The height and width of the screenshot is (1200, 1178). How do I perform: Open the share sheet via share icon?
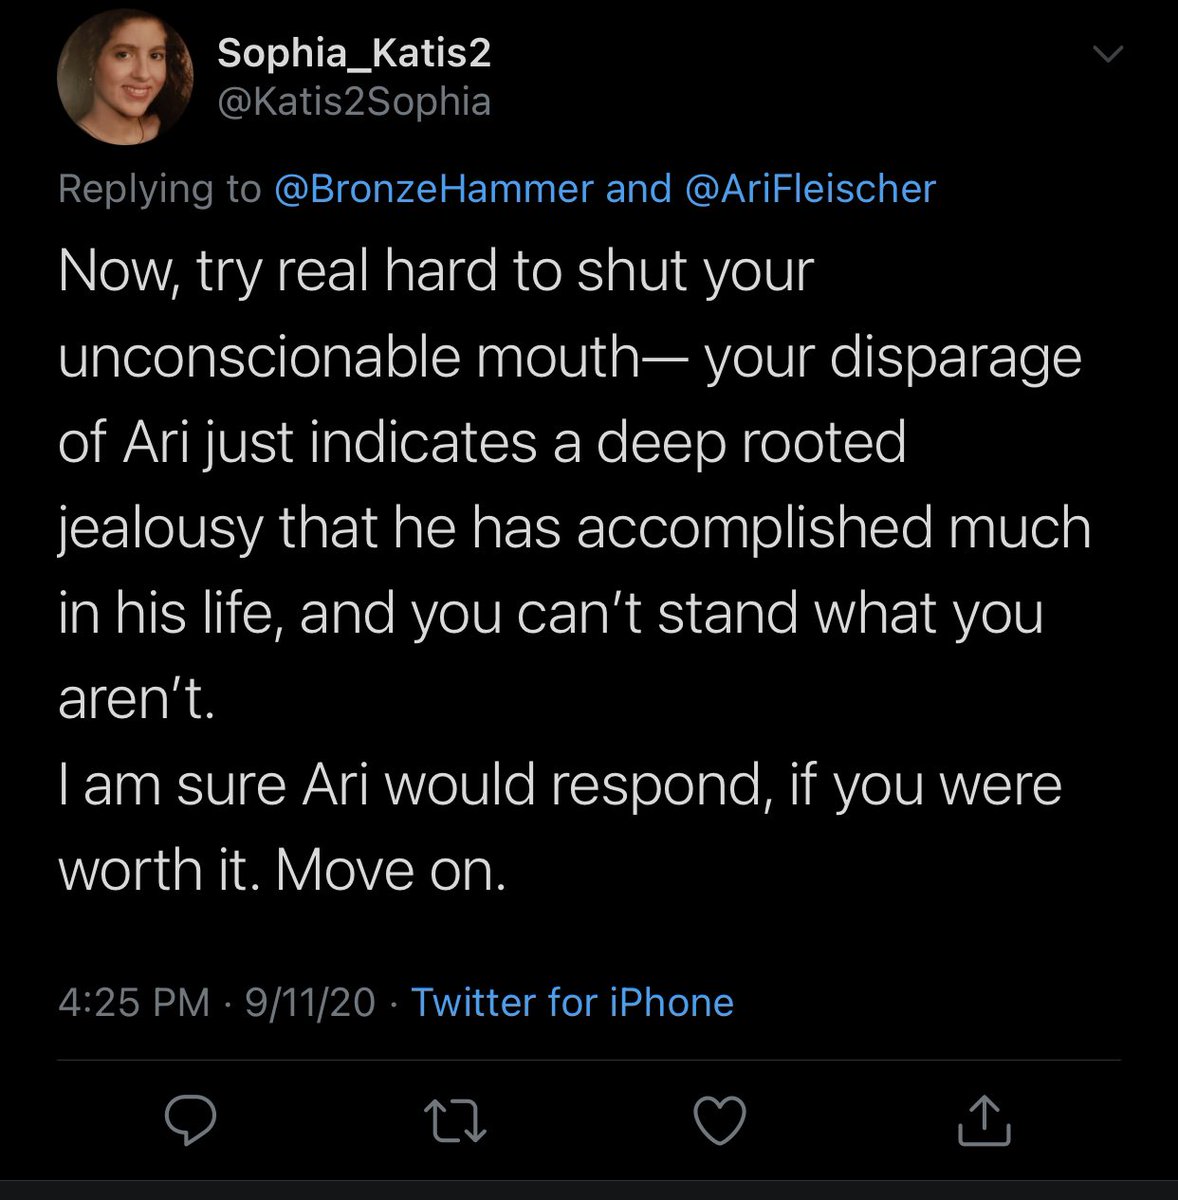click(985, 1120)
